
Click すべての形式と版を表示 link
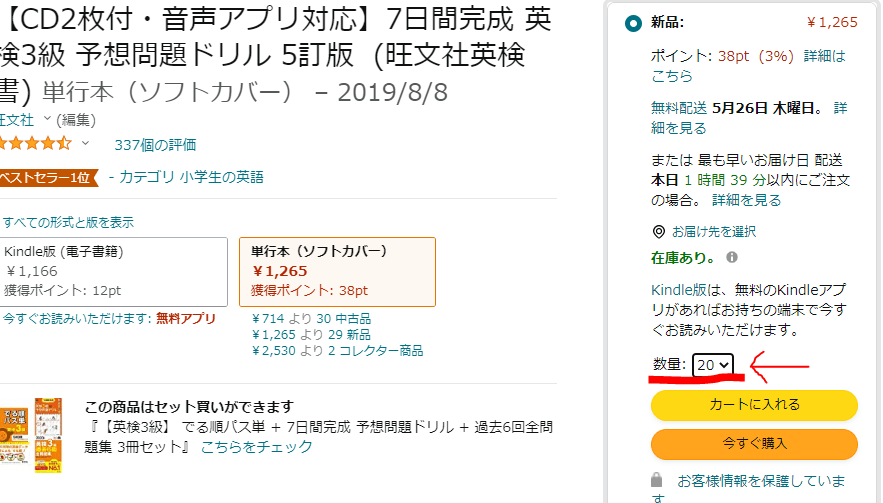[68, 222]
